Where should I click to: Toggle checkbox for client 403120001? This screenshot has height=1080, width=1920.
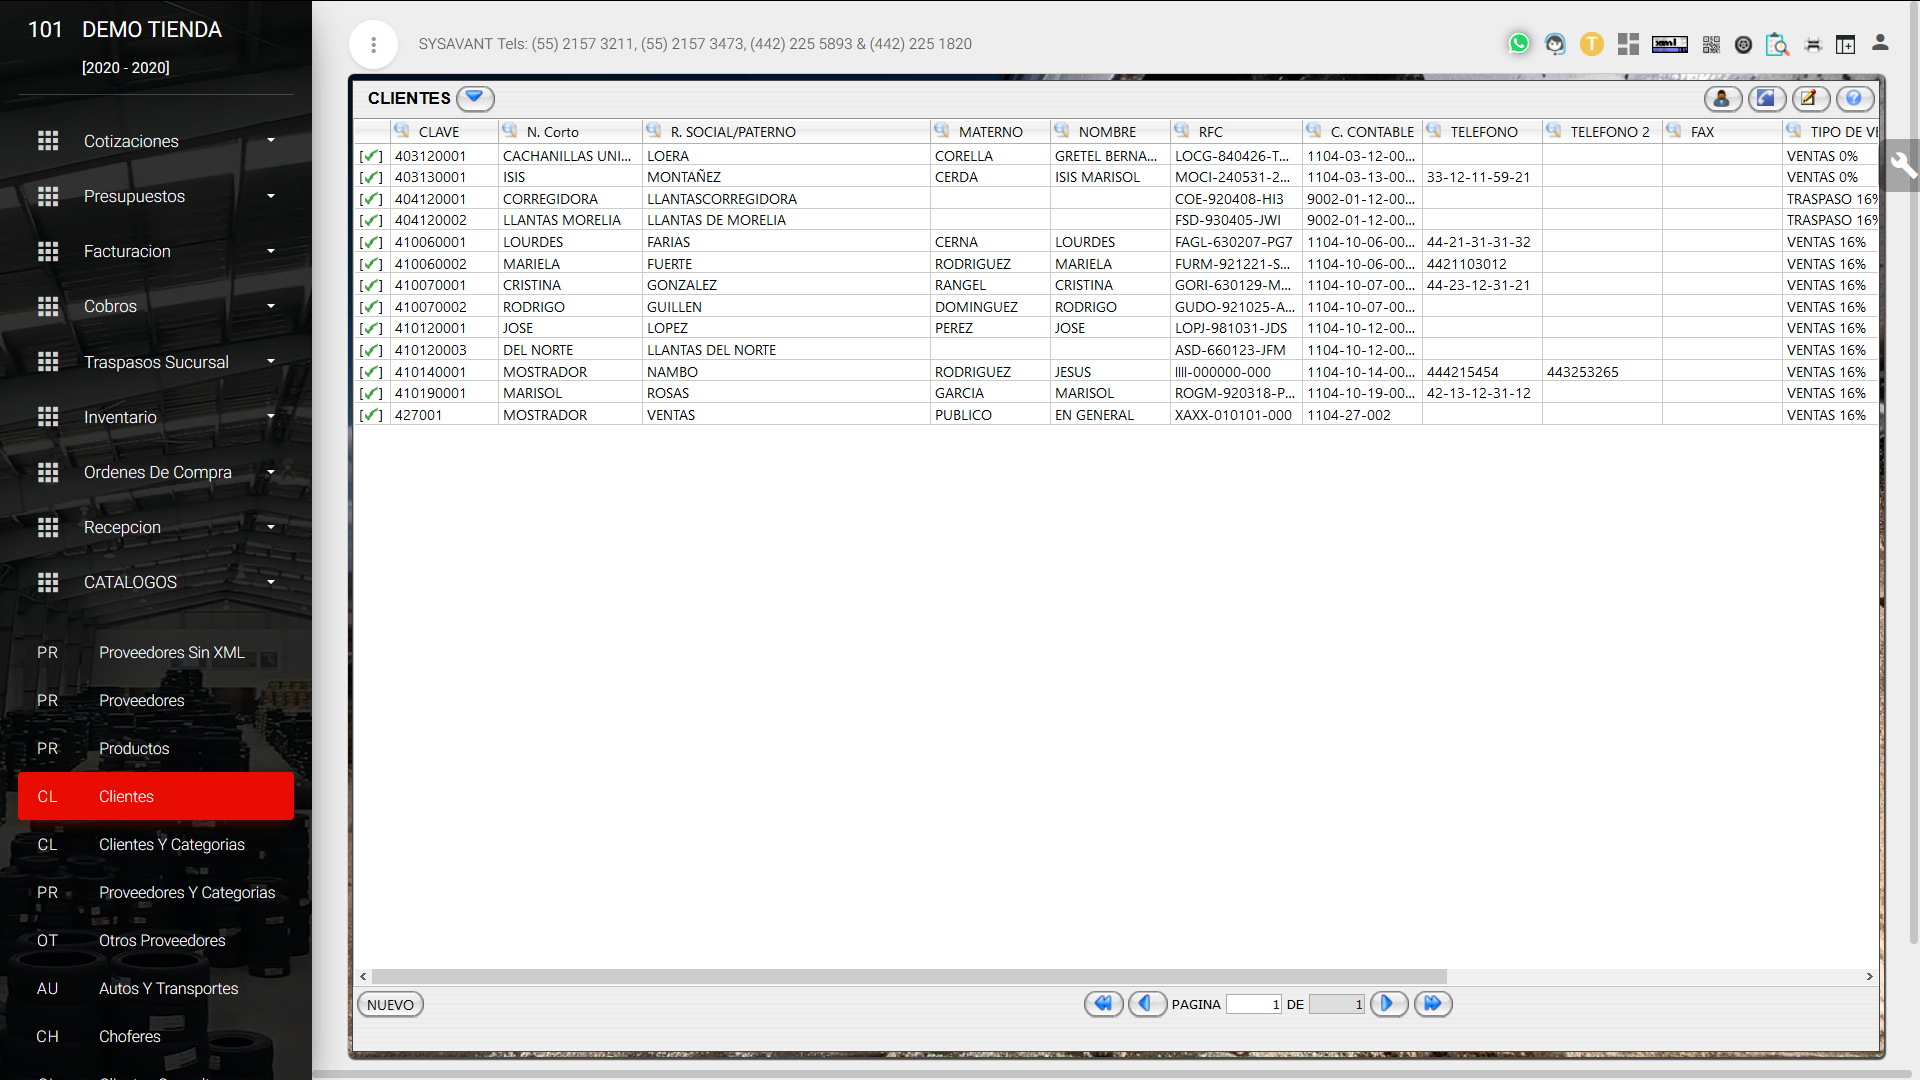coord(371,156)
